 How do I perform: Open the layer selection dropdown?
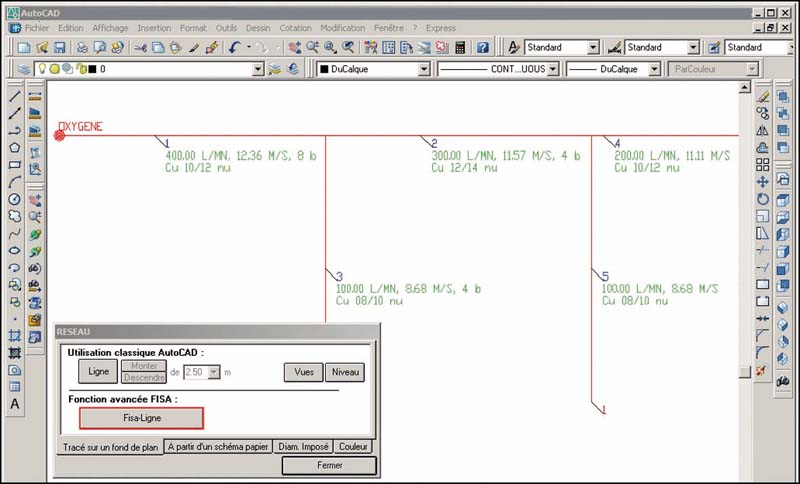(x=259, y=70)
